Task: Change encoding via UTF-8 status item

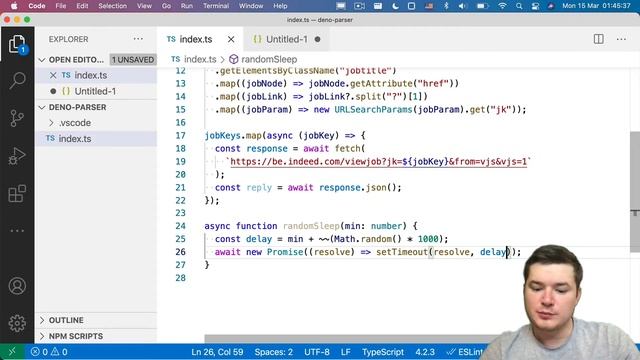Action: [x=317, y=351]
